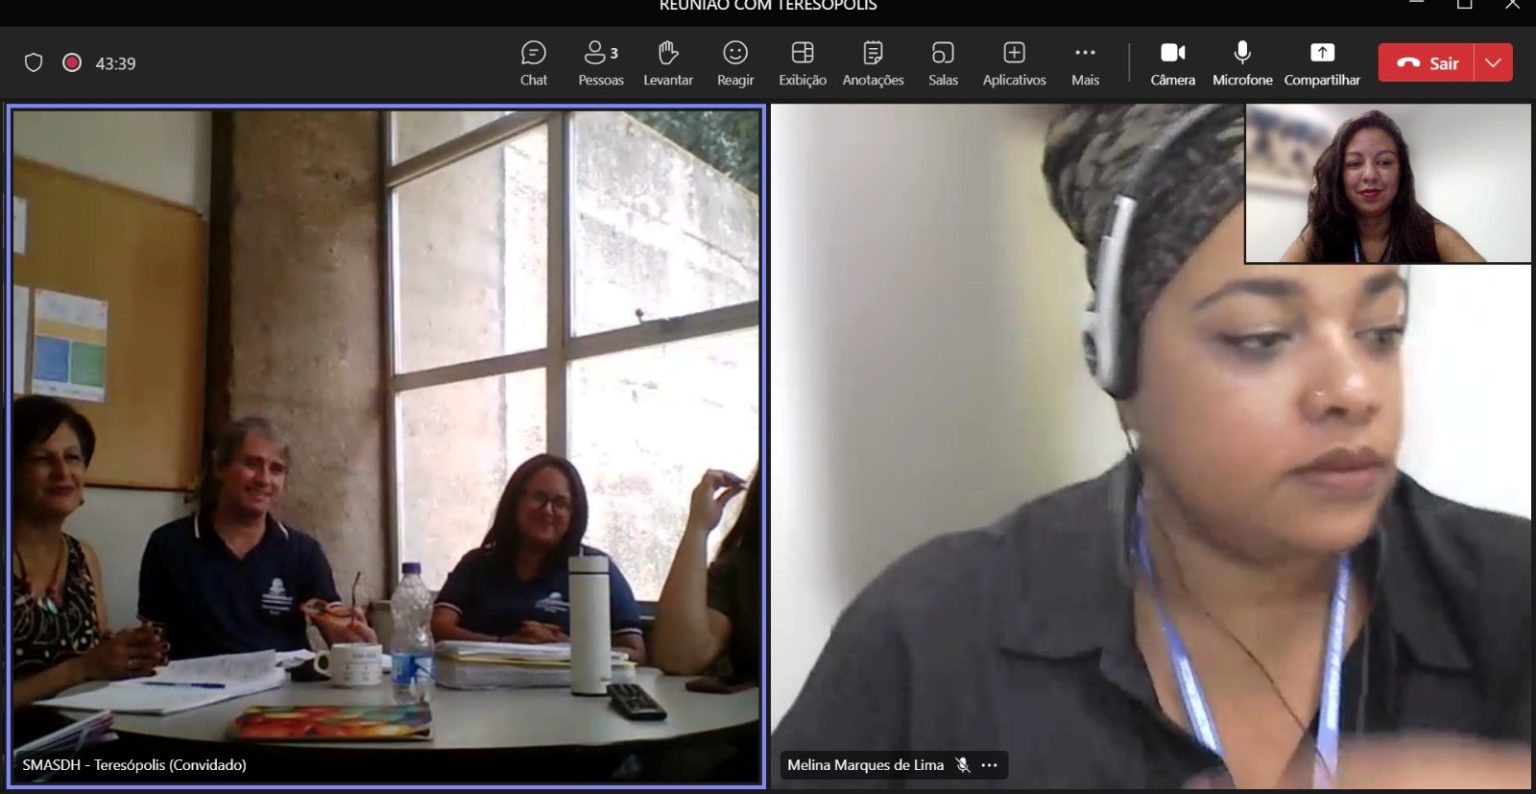Click the self-view video thumbnail

click(x=1387, y=184)
